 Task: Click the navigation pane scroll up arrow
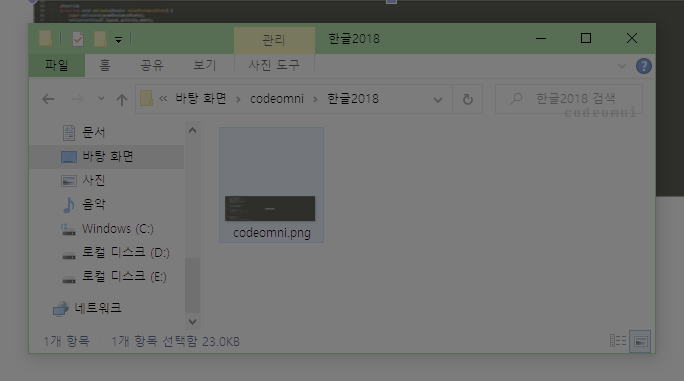[192, 130]
